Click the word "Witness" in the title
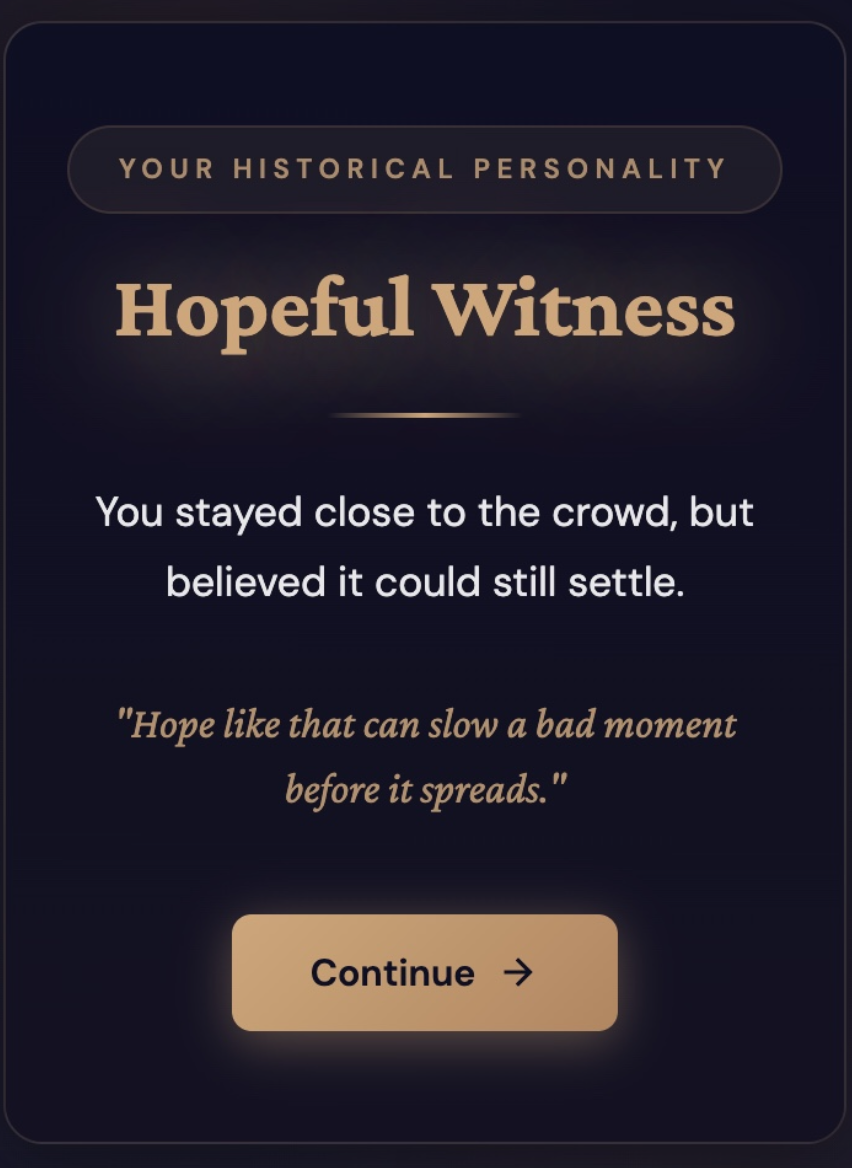 pyautogui.click(x=585, y=308)
